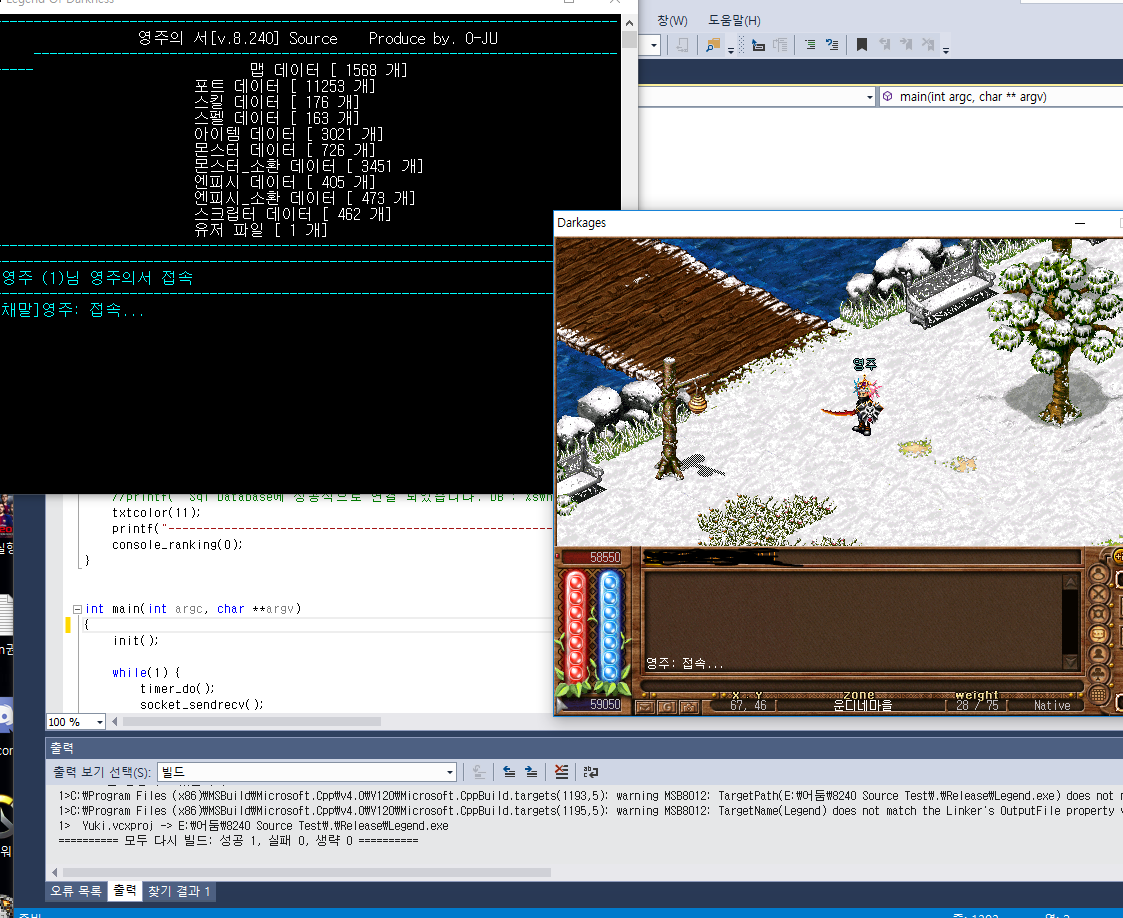The width and height of the screenshot is (1123, 918).
Task: Collapse the int main function code block
Action: click(77, 609)
